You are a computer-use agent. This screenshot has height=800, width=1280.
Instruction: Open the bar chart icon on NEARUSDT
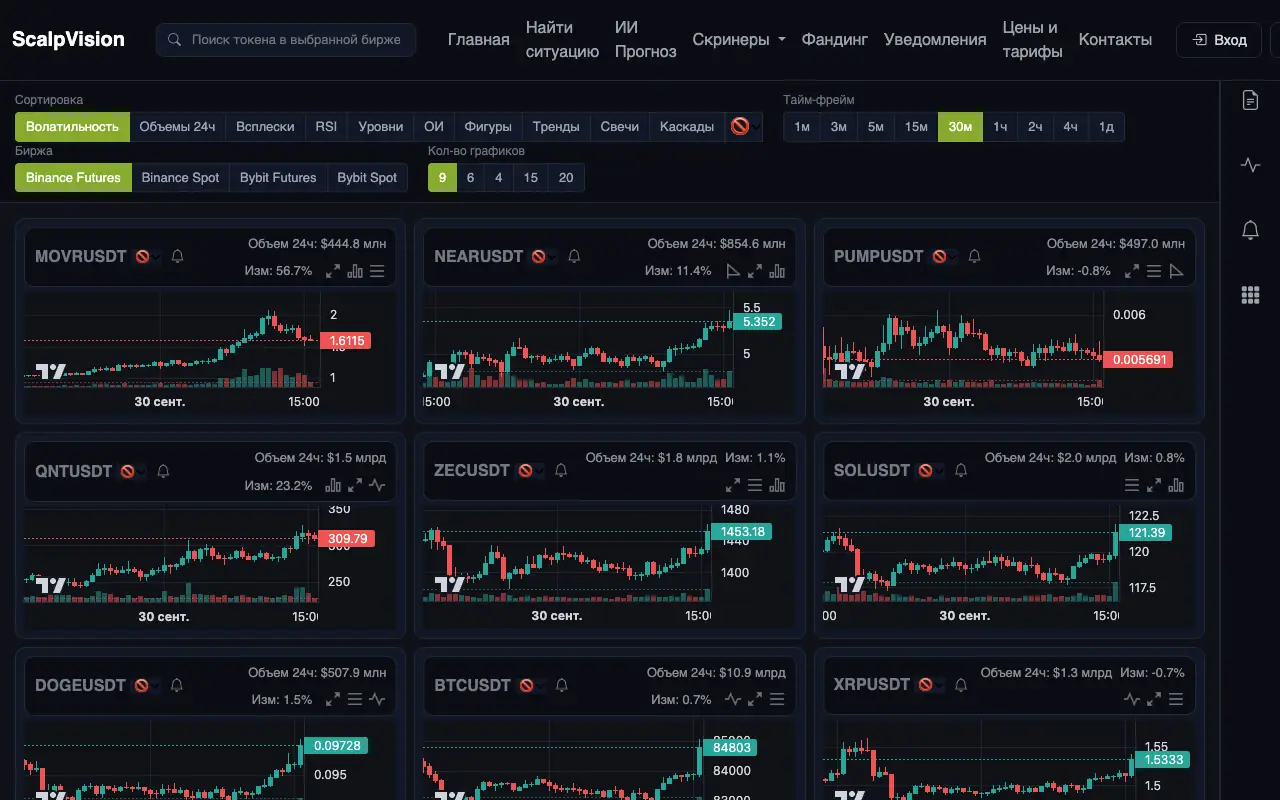tap(777, 271)
